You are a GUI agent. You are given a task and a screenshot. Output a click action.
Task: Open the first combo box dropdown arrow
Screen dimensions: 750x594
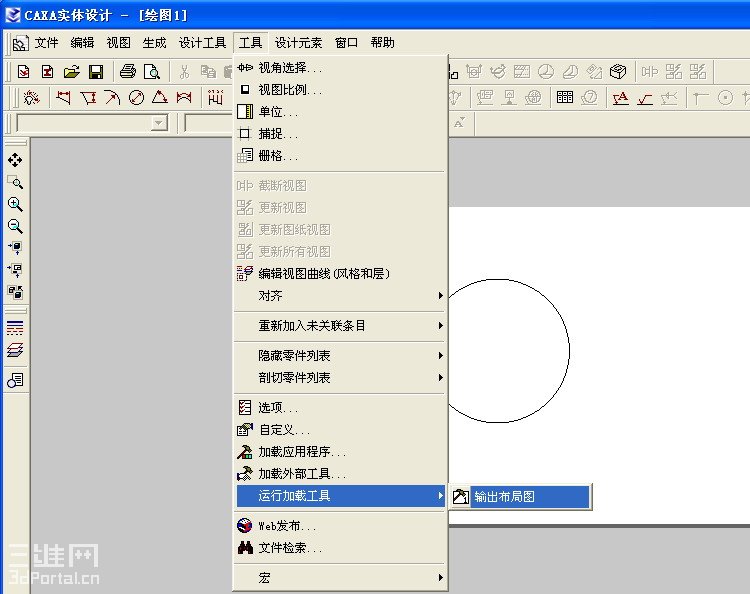tap(159, 123)
